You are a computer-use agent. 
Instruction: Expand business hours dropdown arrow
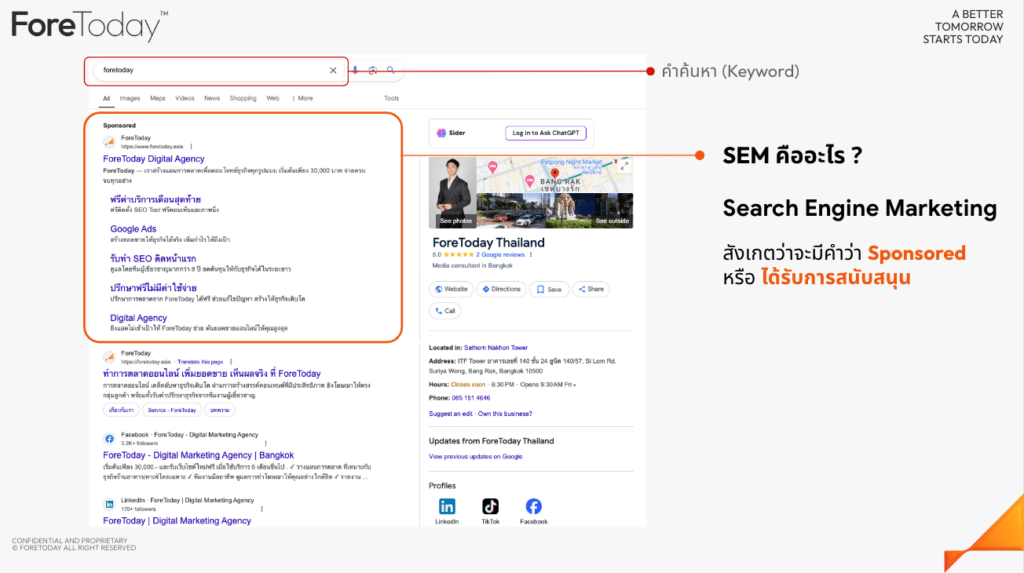574,384
